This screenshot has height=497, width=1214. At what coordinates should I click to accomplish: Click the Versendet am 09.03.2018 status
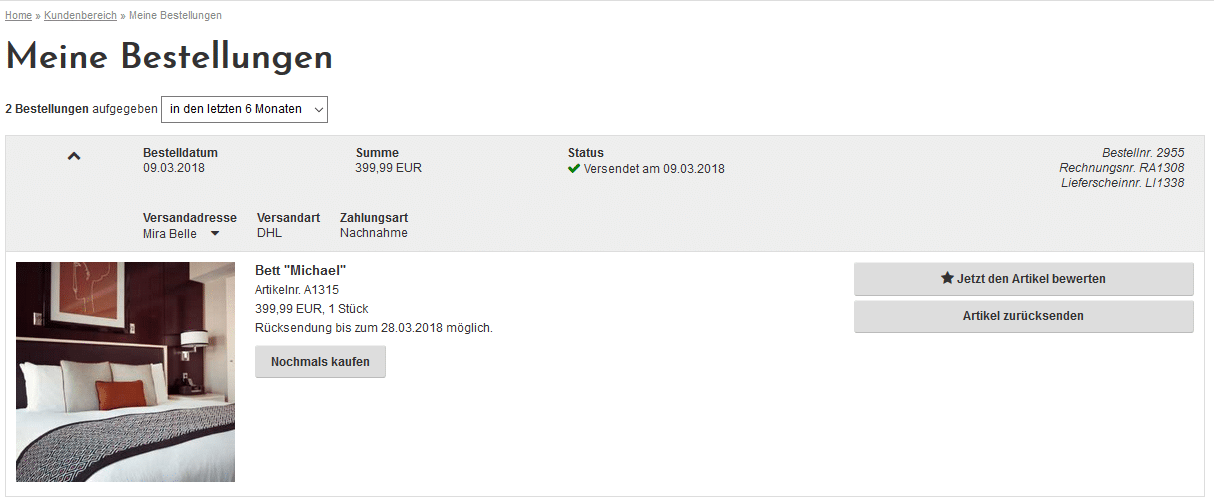pyautogui.click(x=654, y=169)
